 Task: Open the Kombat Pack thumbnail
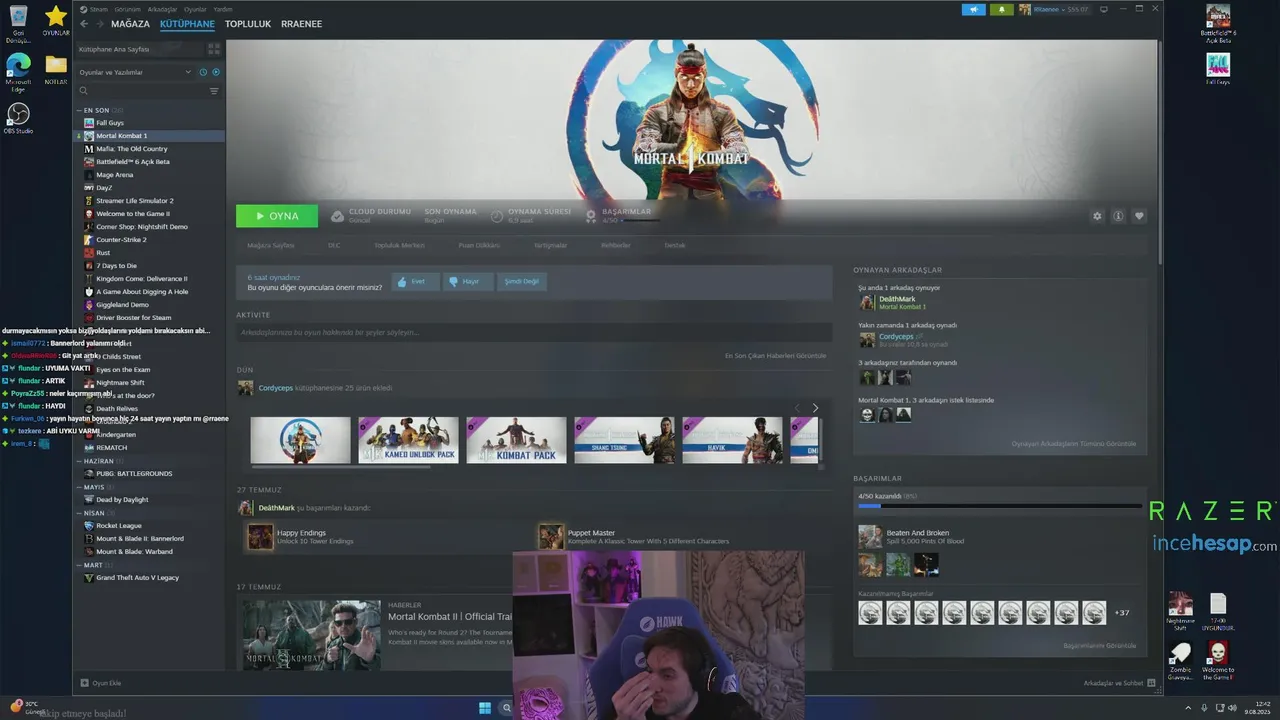[516, 440]
